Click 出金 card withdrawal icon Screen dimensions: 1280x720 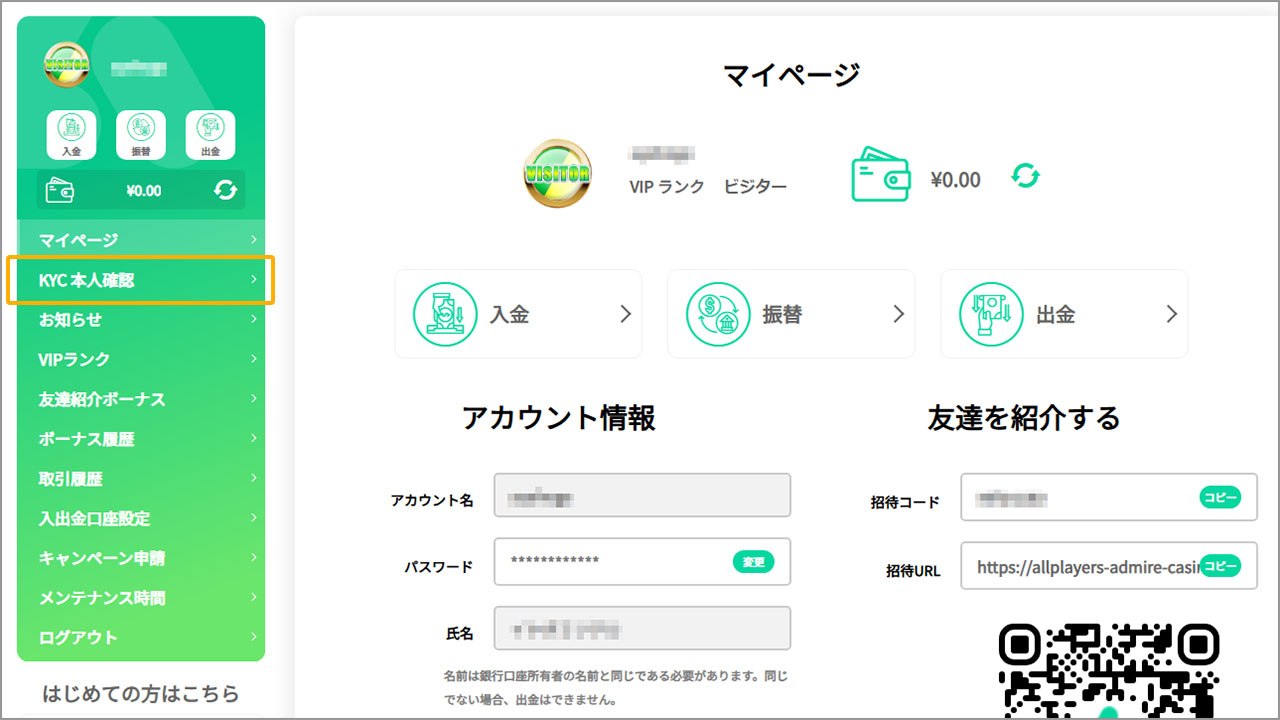tap(991, 314)
